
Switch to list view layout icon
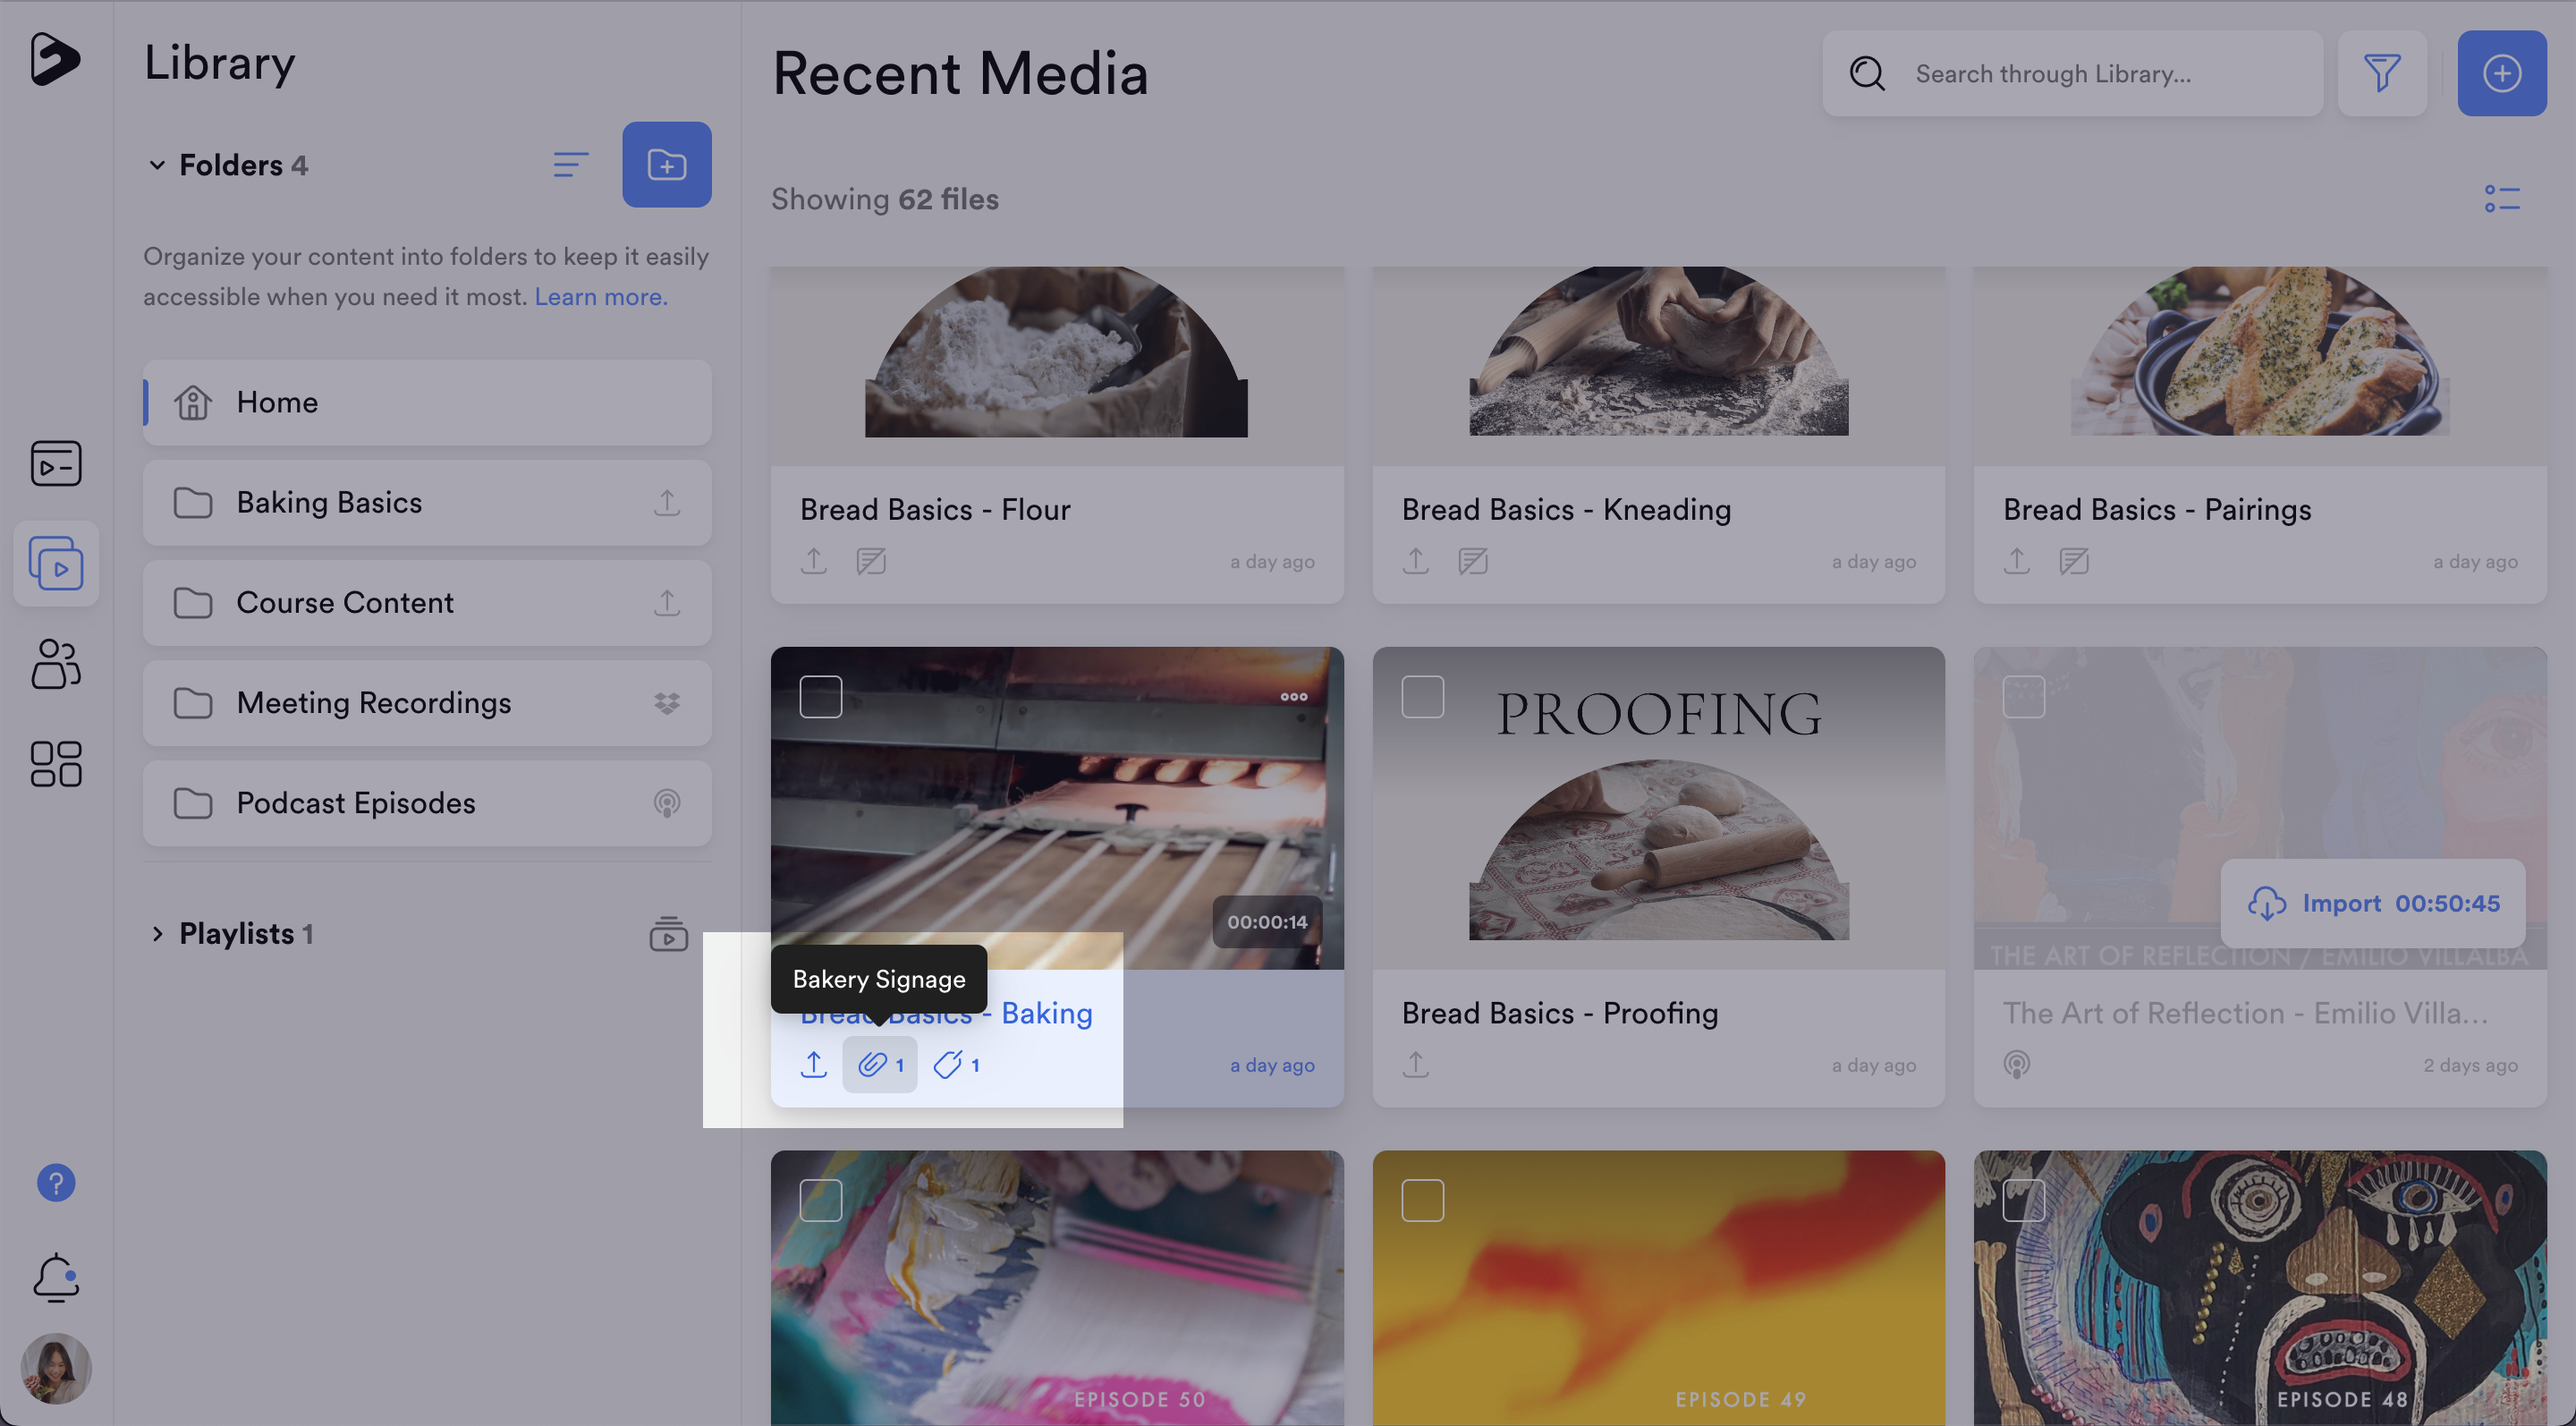[x=2501, y=199]
